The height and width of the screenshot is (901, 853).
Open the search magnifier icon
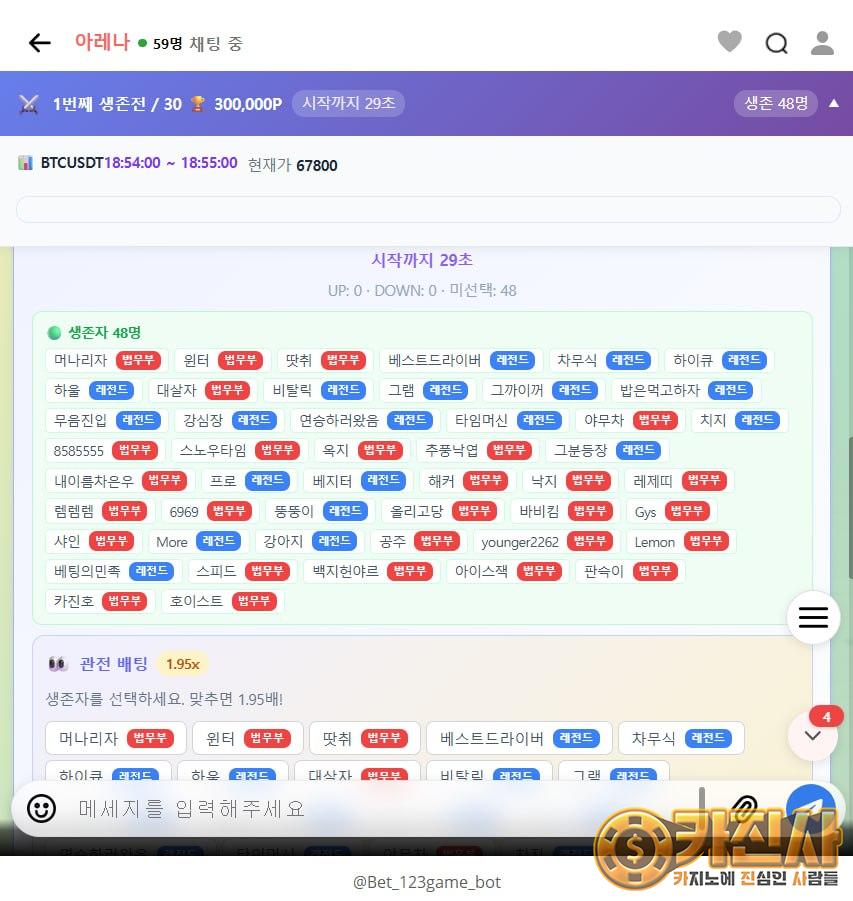(x=776, y=43)
